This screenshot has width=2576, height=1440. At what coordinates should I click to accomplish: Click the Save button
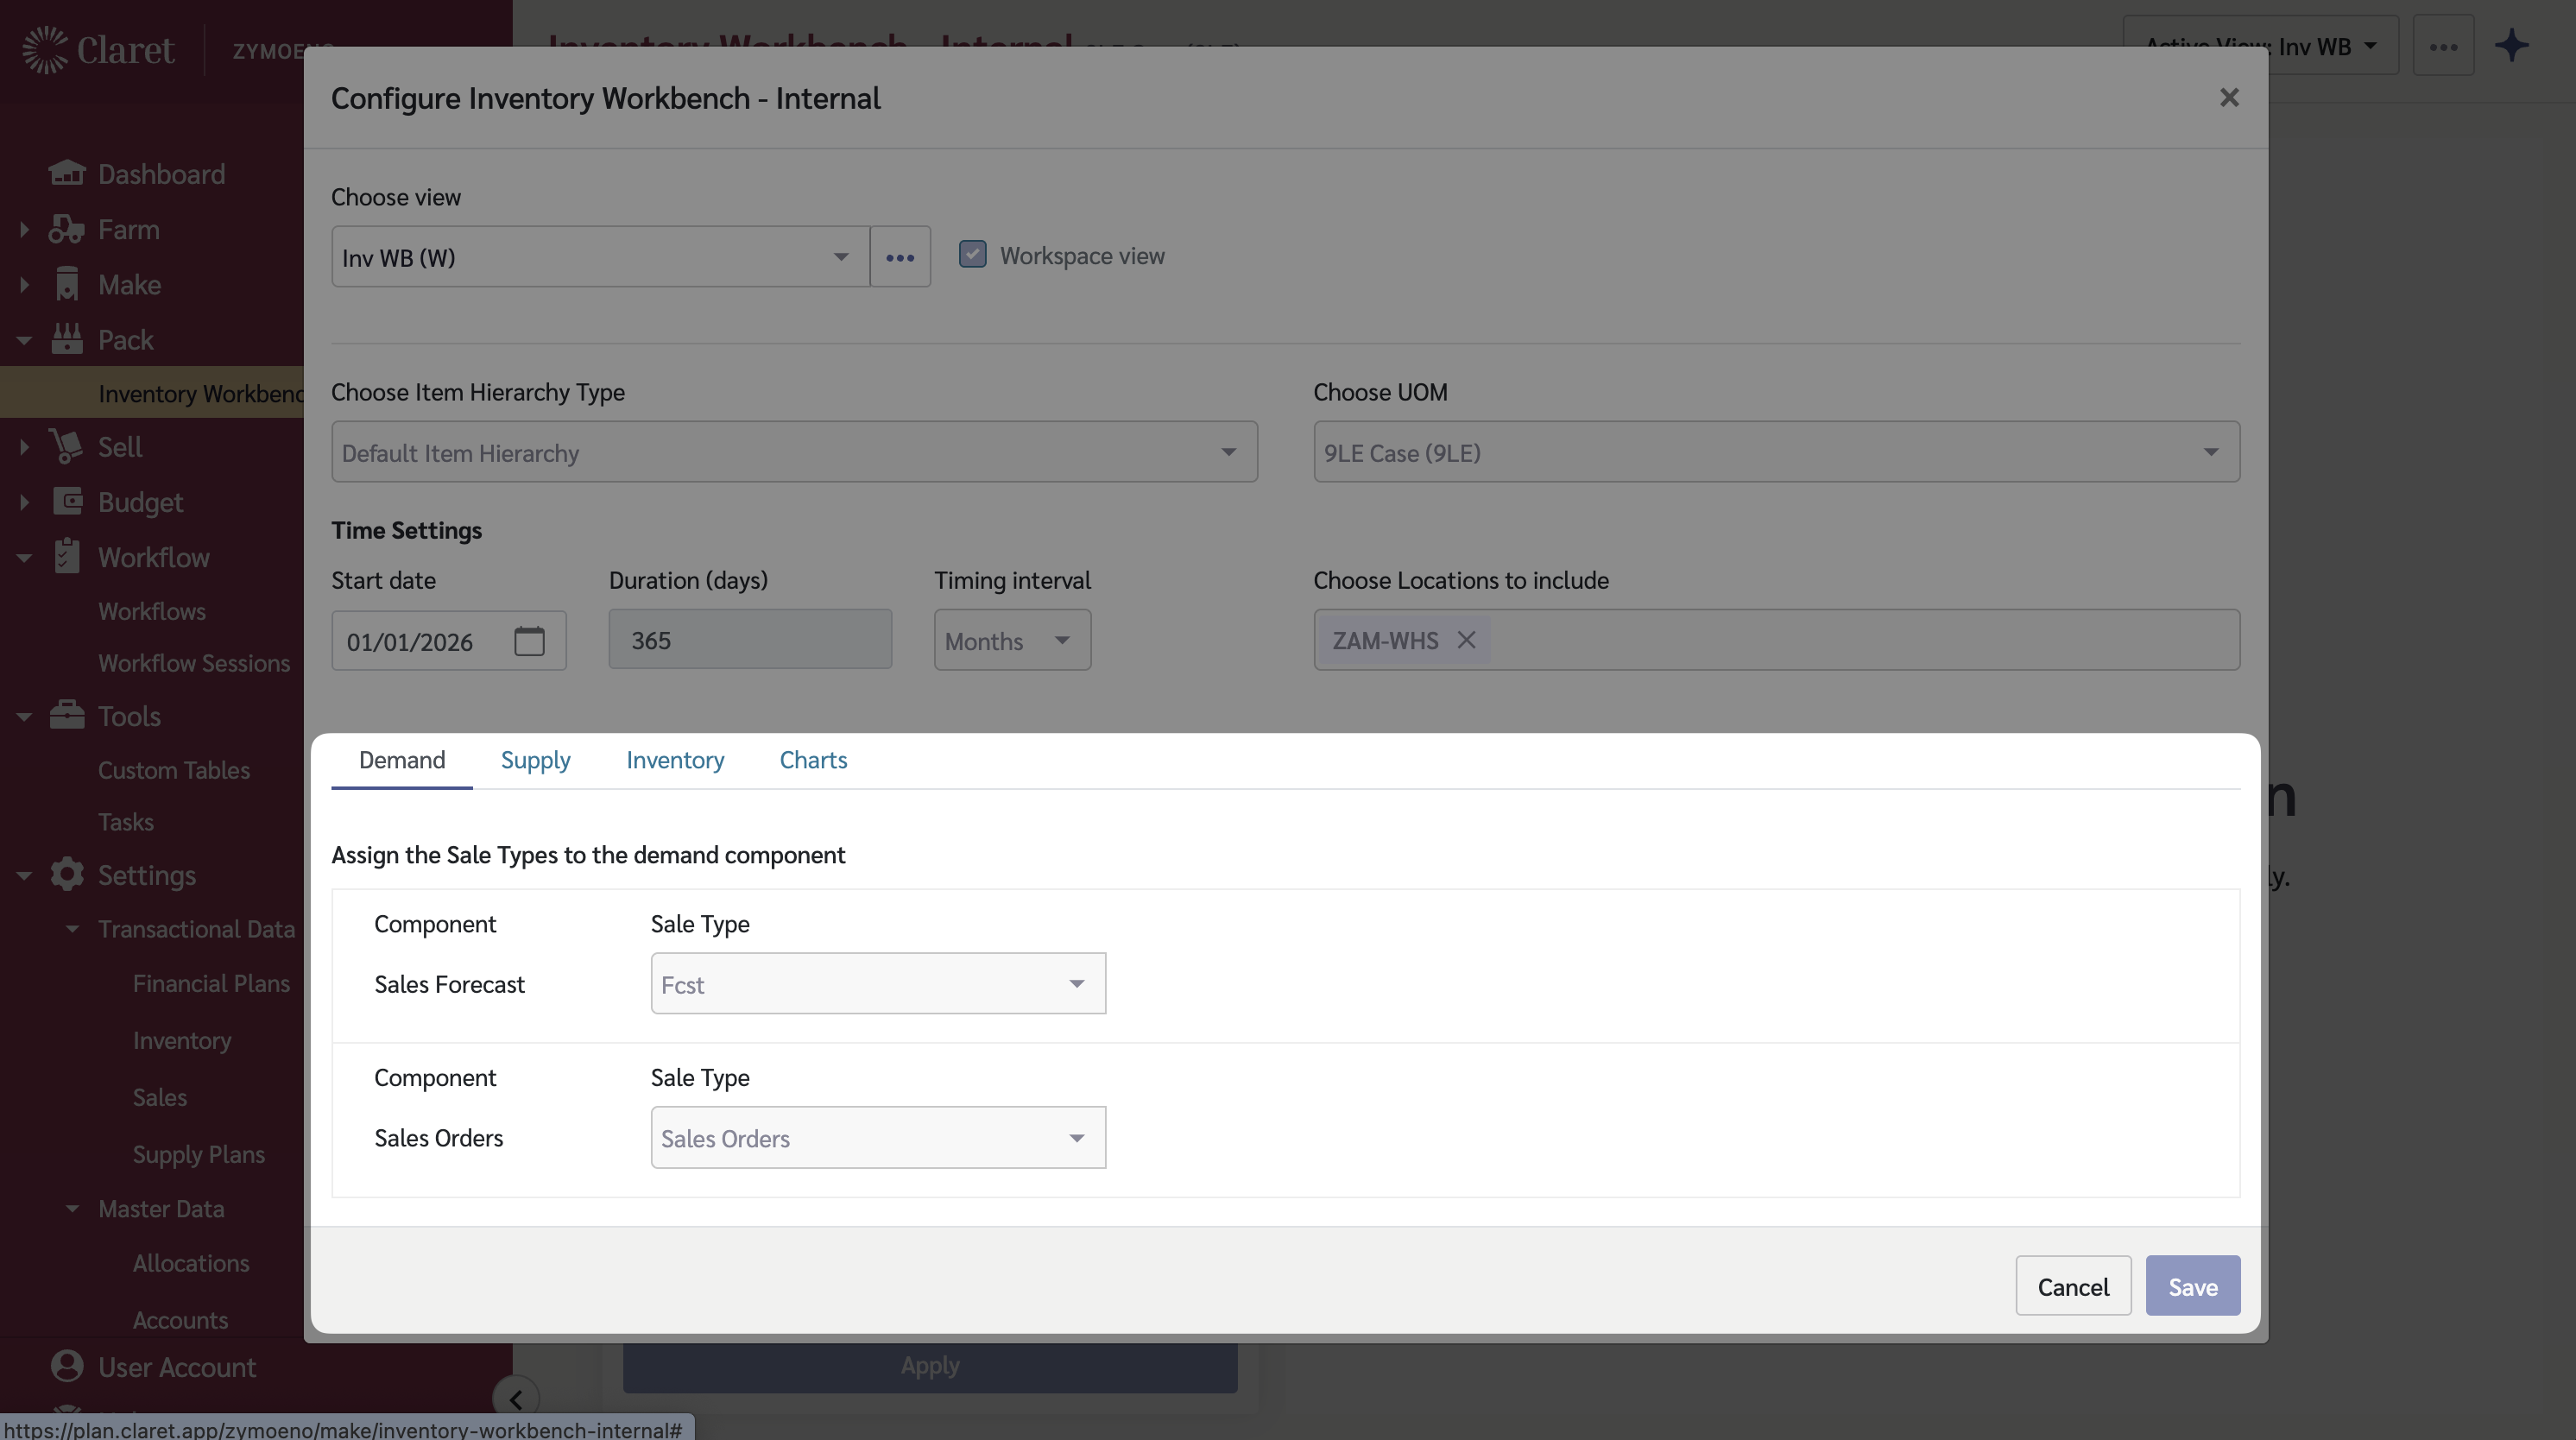click(2192, 1286)
